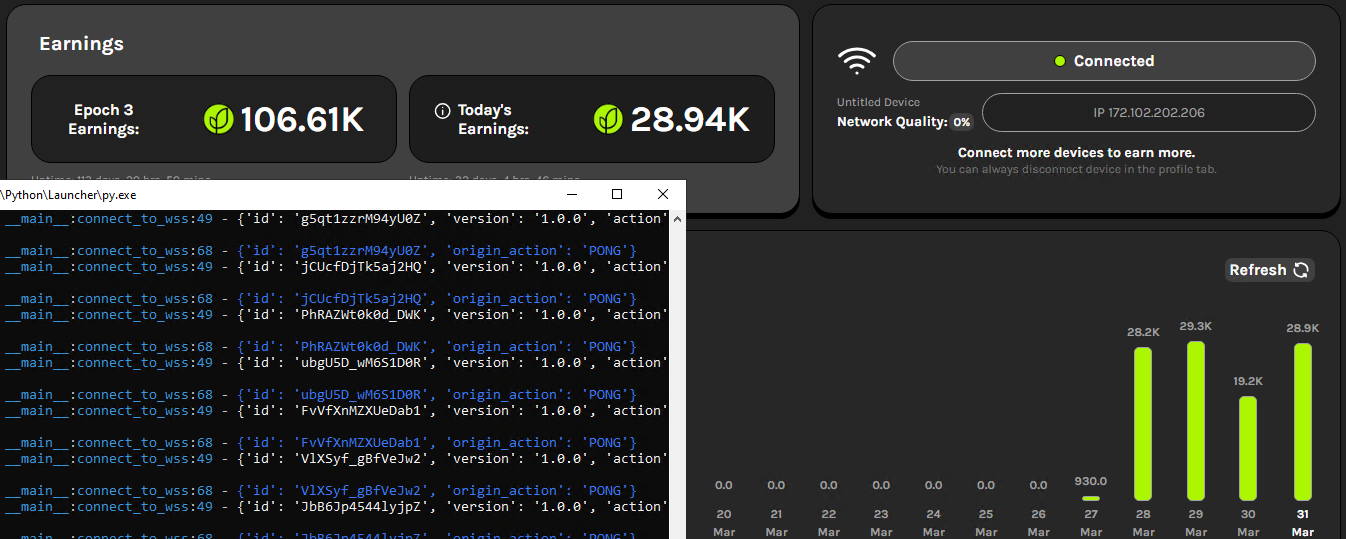
Task: Click the 19.2K value label
Action: click(1248, 381)
